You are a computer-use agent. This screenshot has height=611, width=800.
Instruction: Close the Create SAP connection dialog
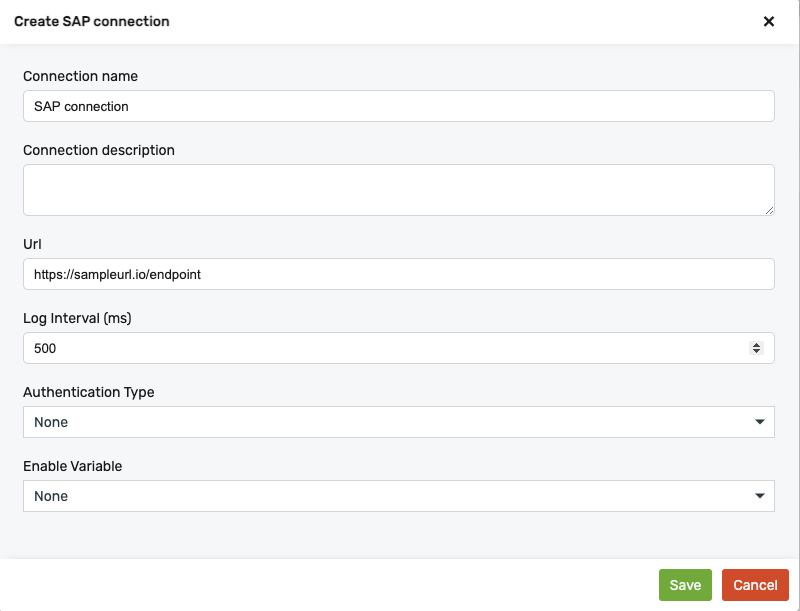pyautogui.click(x=769, y=21)
